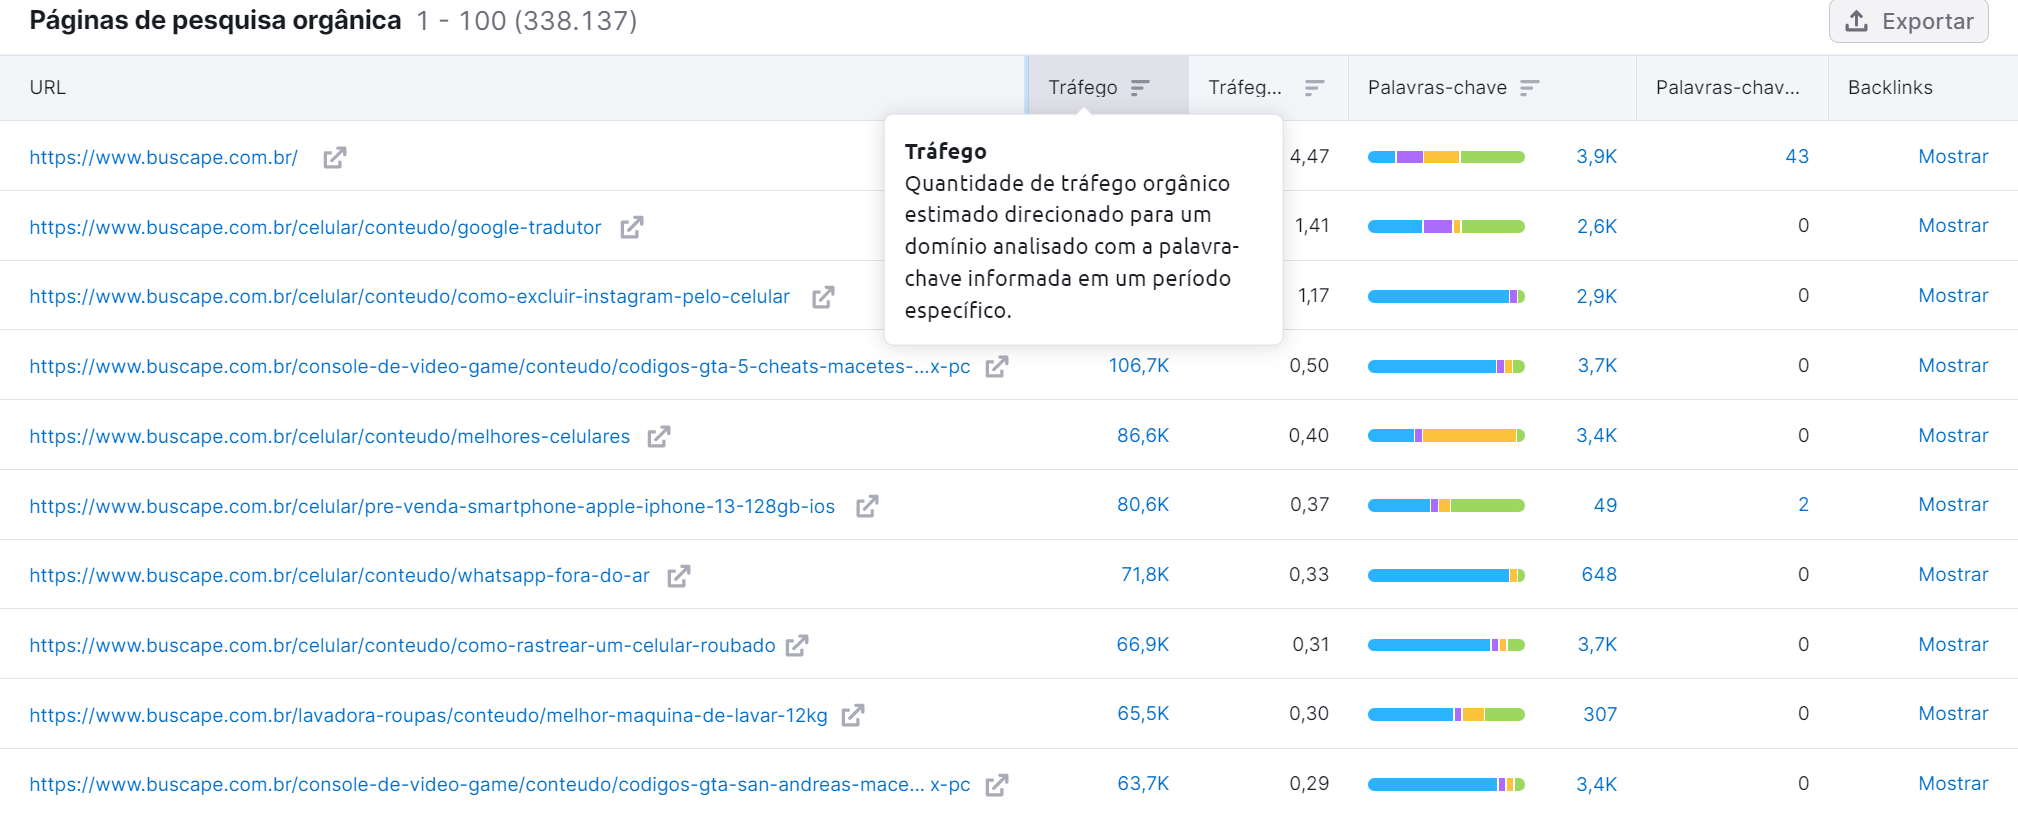The image size is (2018, 817).
Task: Click traffic value 106,7K
Action: pos(1139,365)
